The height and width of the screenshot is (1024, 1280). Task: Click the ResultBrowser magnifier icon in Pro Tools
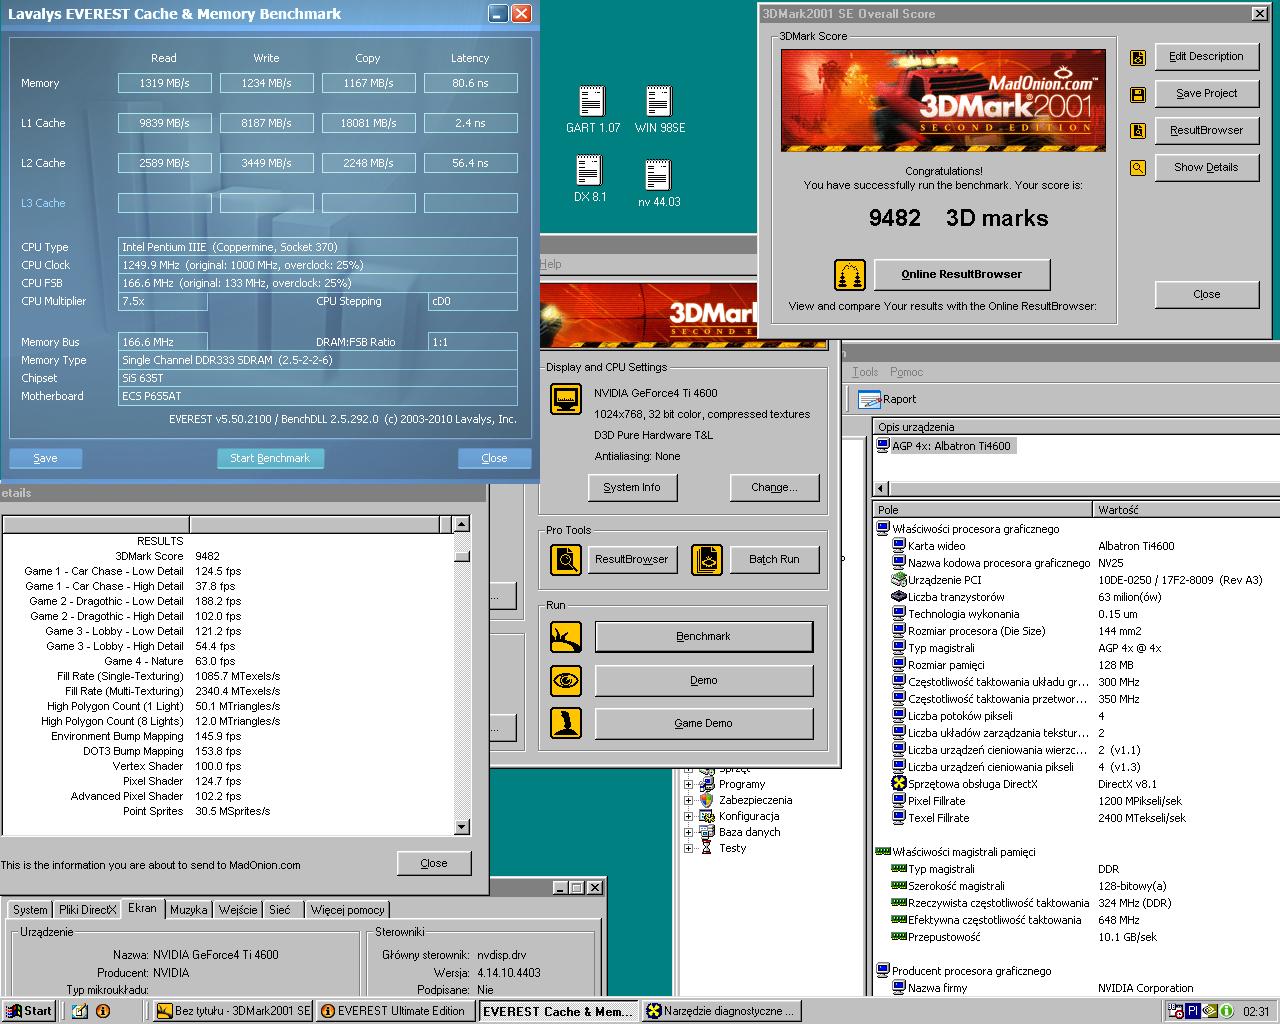(x=566, y=559)
